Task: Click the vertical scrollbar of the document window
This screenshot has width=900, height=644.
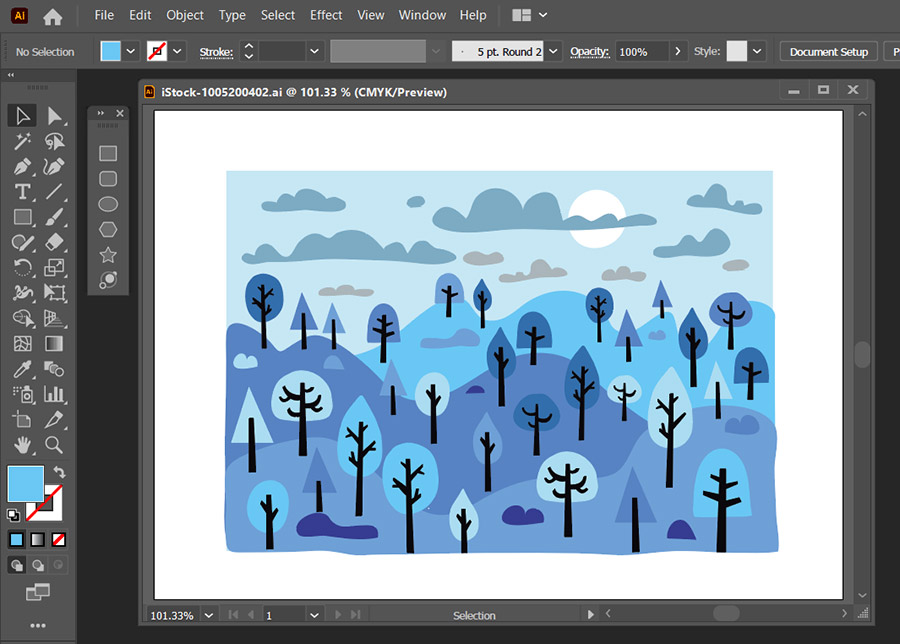Action: click(x=861, y=355)
